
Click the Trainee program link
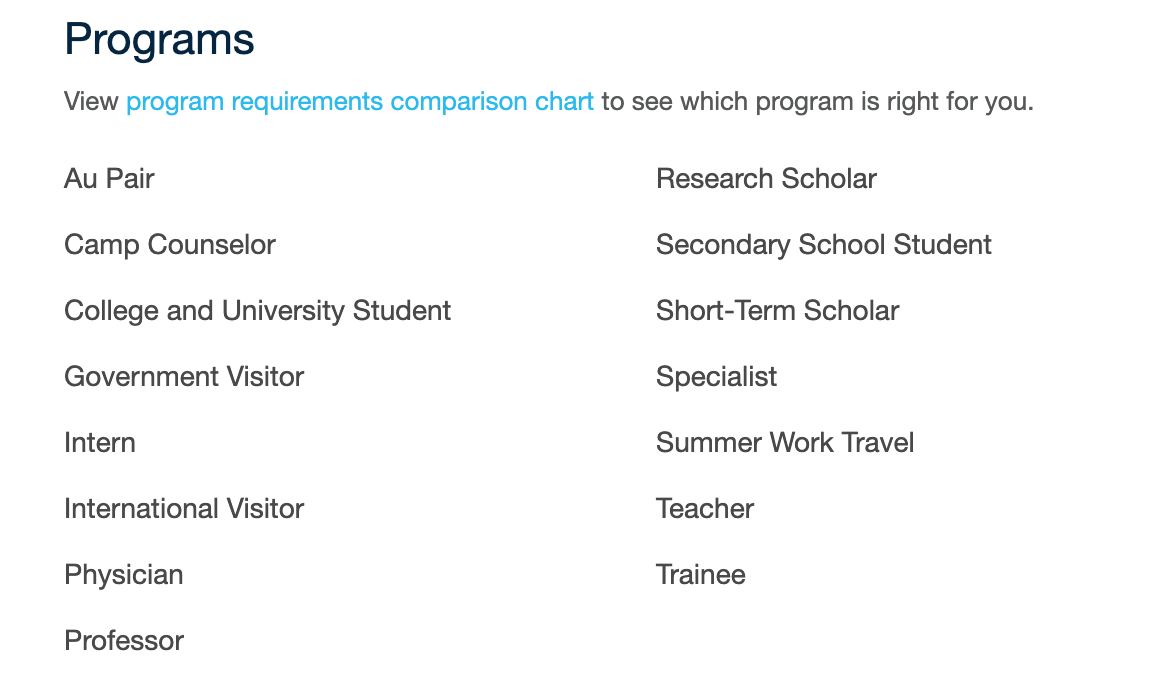point(700,575)
